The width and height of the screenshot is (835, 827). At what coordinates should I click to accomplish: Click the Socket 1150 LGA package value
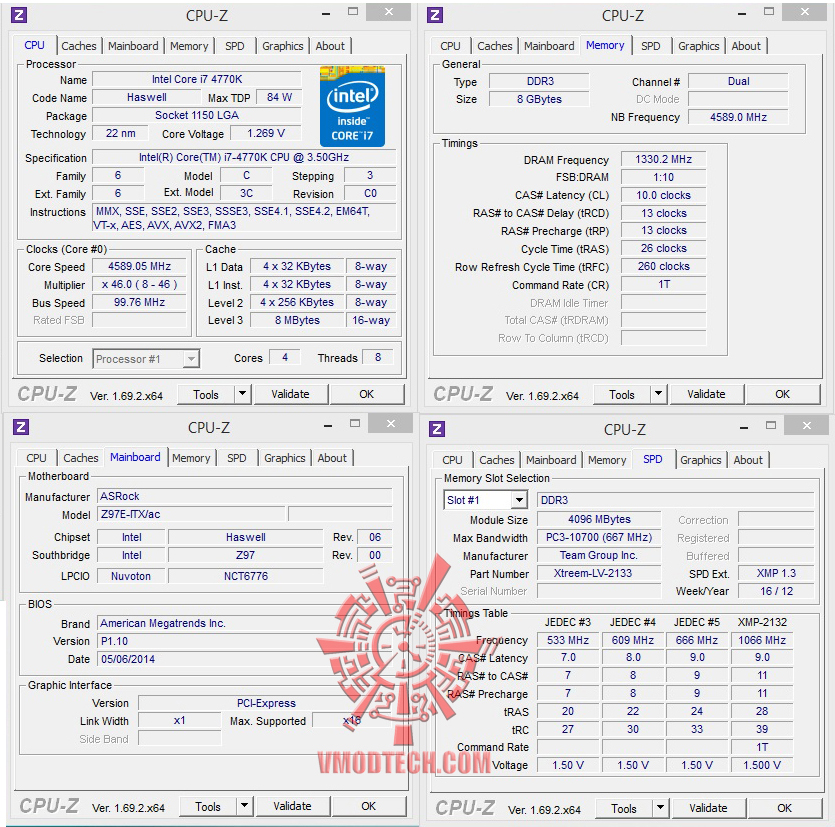(197, 115)
